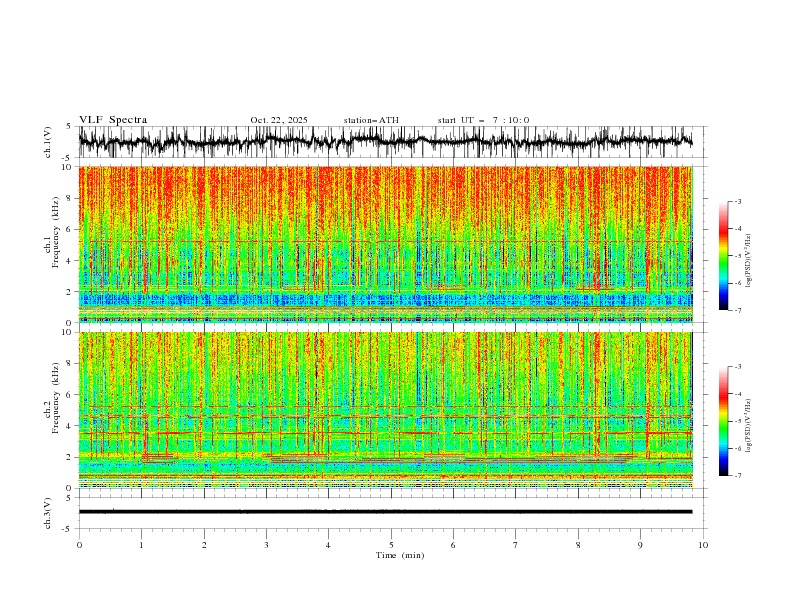Image resolution: width=792 pixels, height=612 pixels.
Task: Click the "10" kHz tick on ch.2 frequency axis
Action: 67,332
